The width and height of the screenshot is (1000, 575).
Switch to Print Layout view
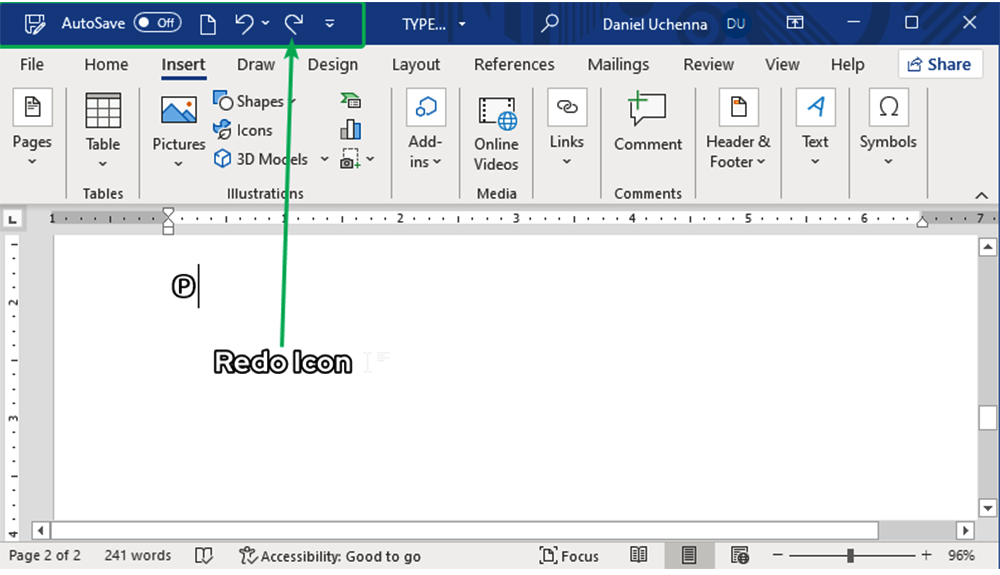(x=689, y=556)
